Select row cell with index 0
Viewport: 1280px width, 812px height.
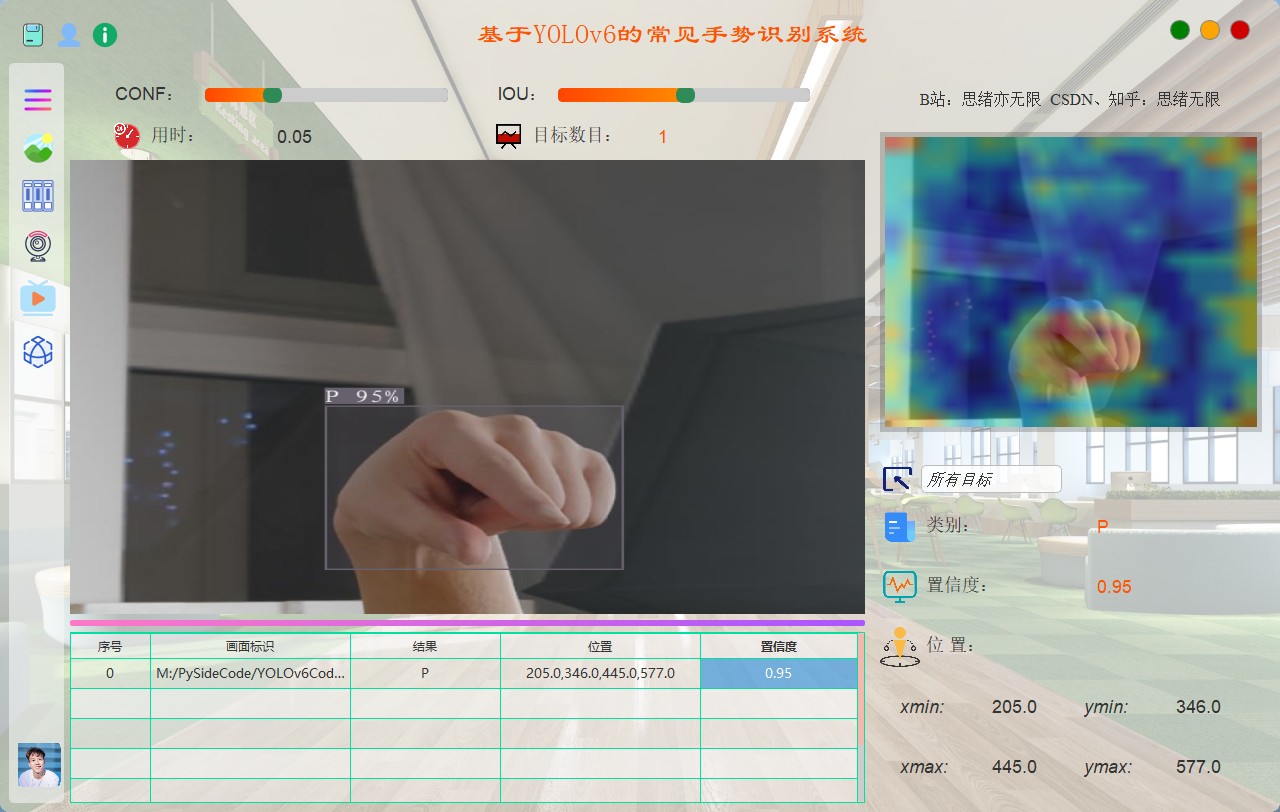pos(110,673)
